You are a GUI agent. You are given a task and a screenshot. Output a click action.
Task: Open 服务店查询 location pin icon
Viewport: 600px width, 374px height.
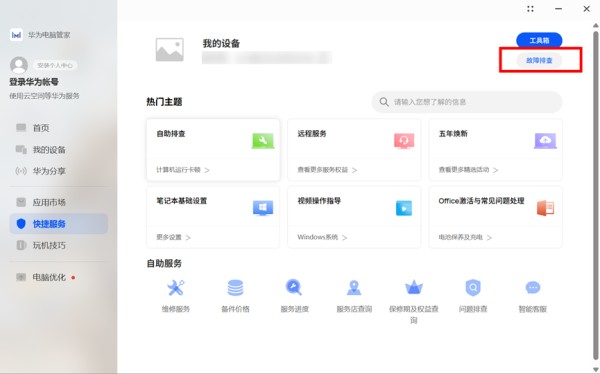pos(354,287)
